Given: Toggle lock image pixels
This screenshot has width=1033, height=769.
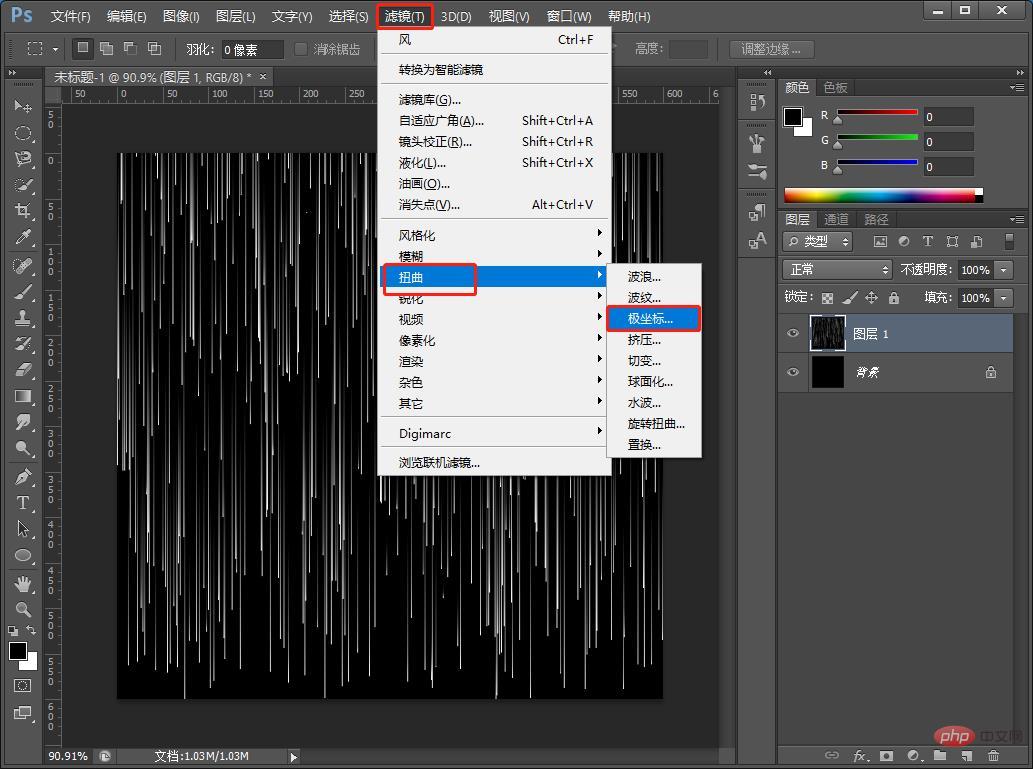Looking at the screenshot, I should [x=850, y=298].
